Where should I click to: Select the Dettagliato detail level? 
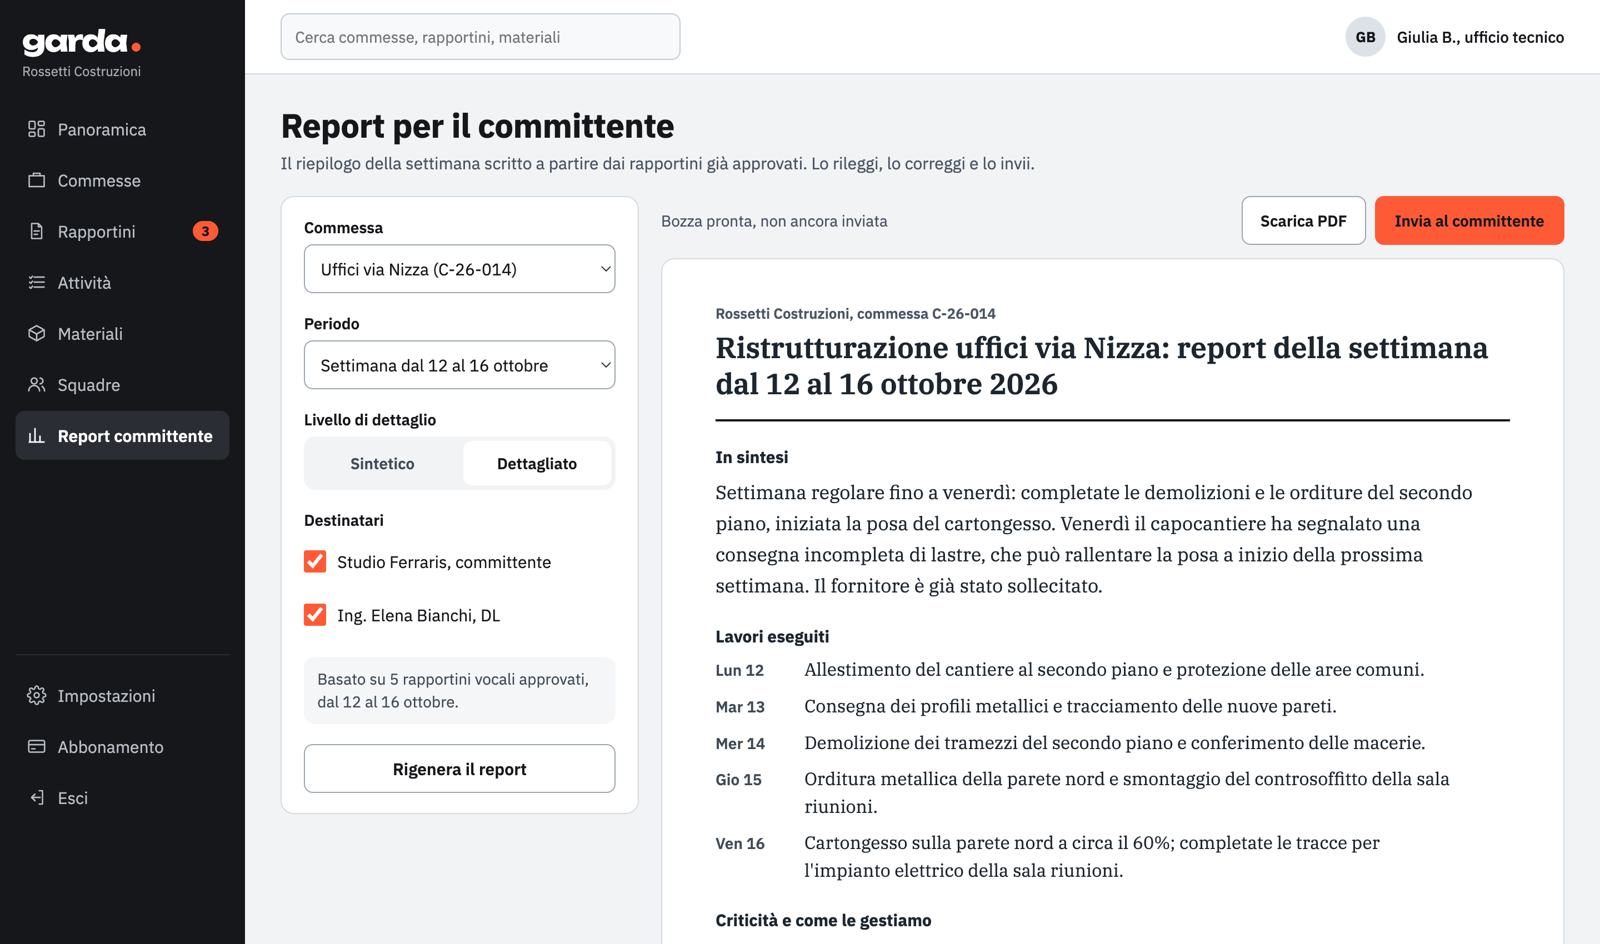[537, 463]
